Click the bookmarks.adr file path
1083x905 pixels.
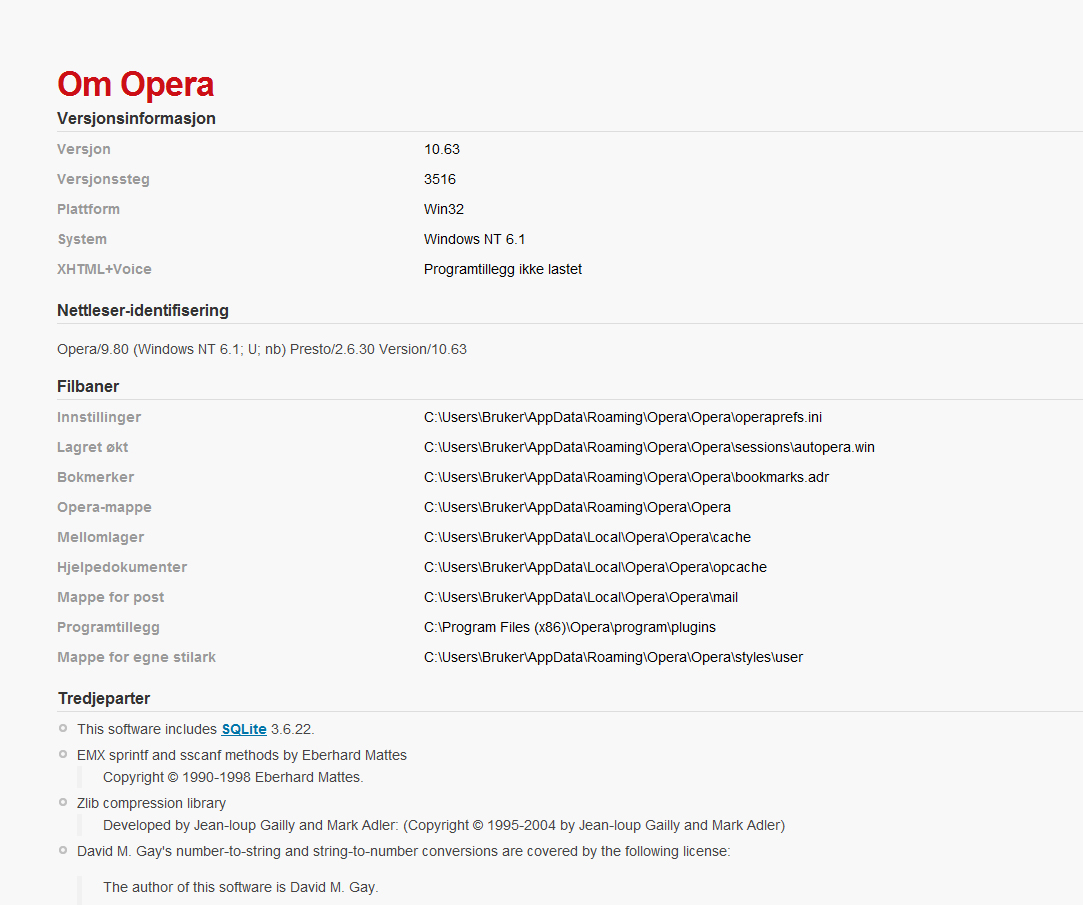click(x=626, y=477)
